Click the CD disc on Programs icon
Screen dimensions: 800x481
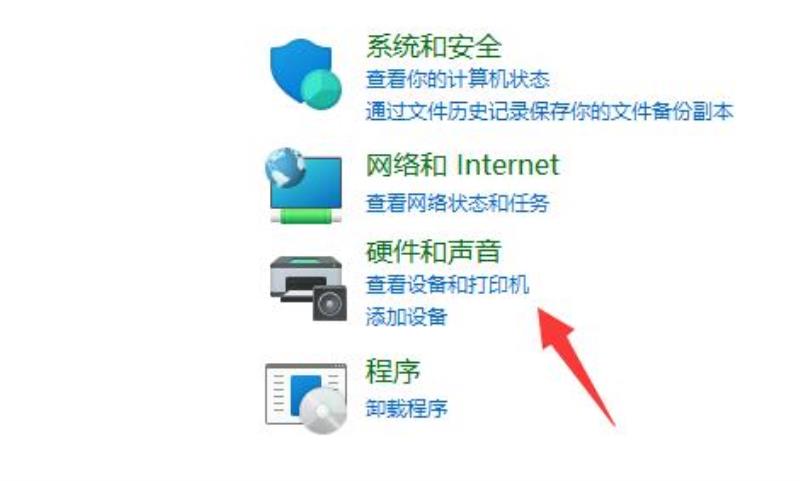tap(323, 411)
